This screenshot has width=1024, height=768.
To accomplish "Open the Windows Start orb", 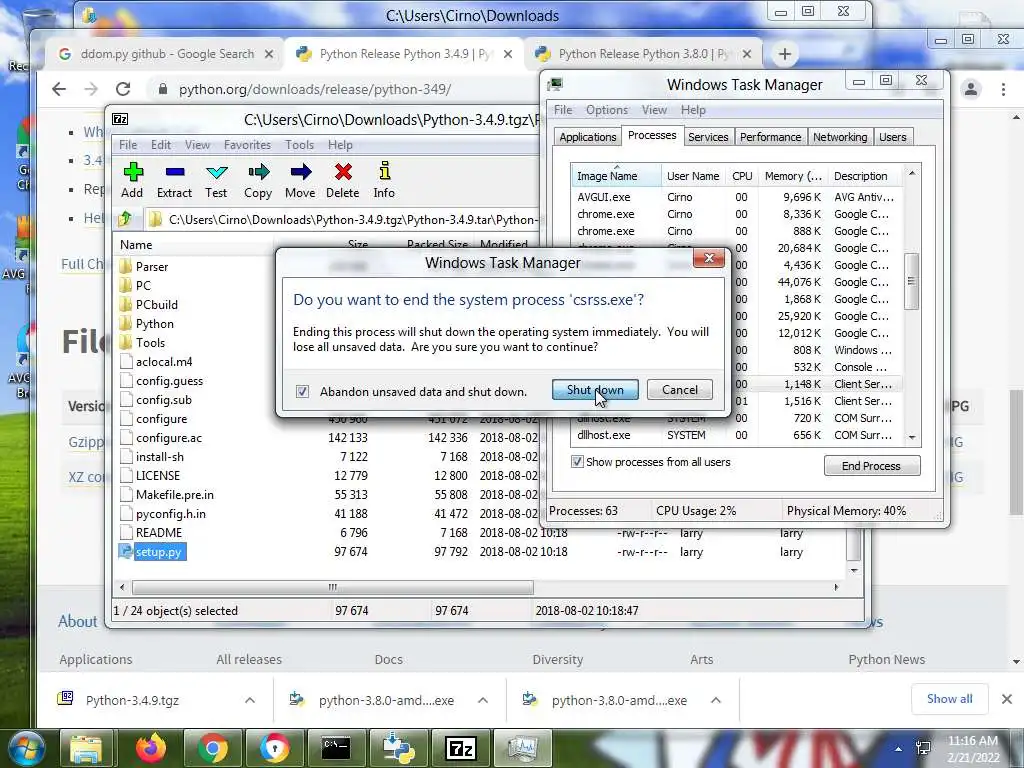I will pos(26,748).
